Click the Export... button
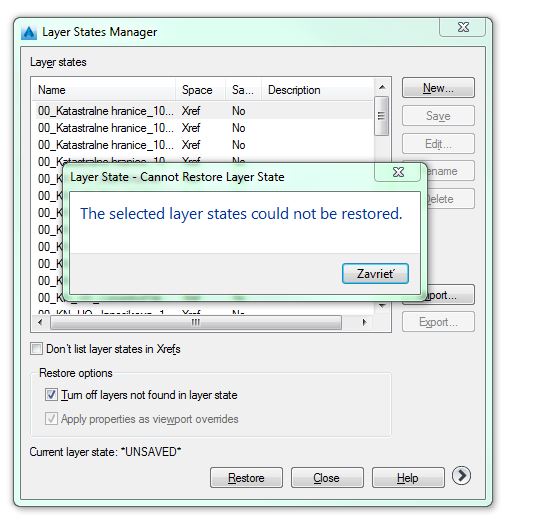This screenshot has width=542, height=520. point(438,322)
